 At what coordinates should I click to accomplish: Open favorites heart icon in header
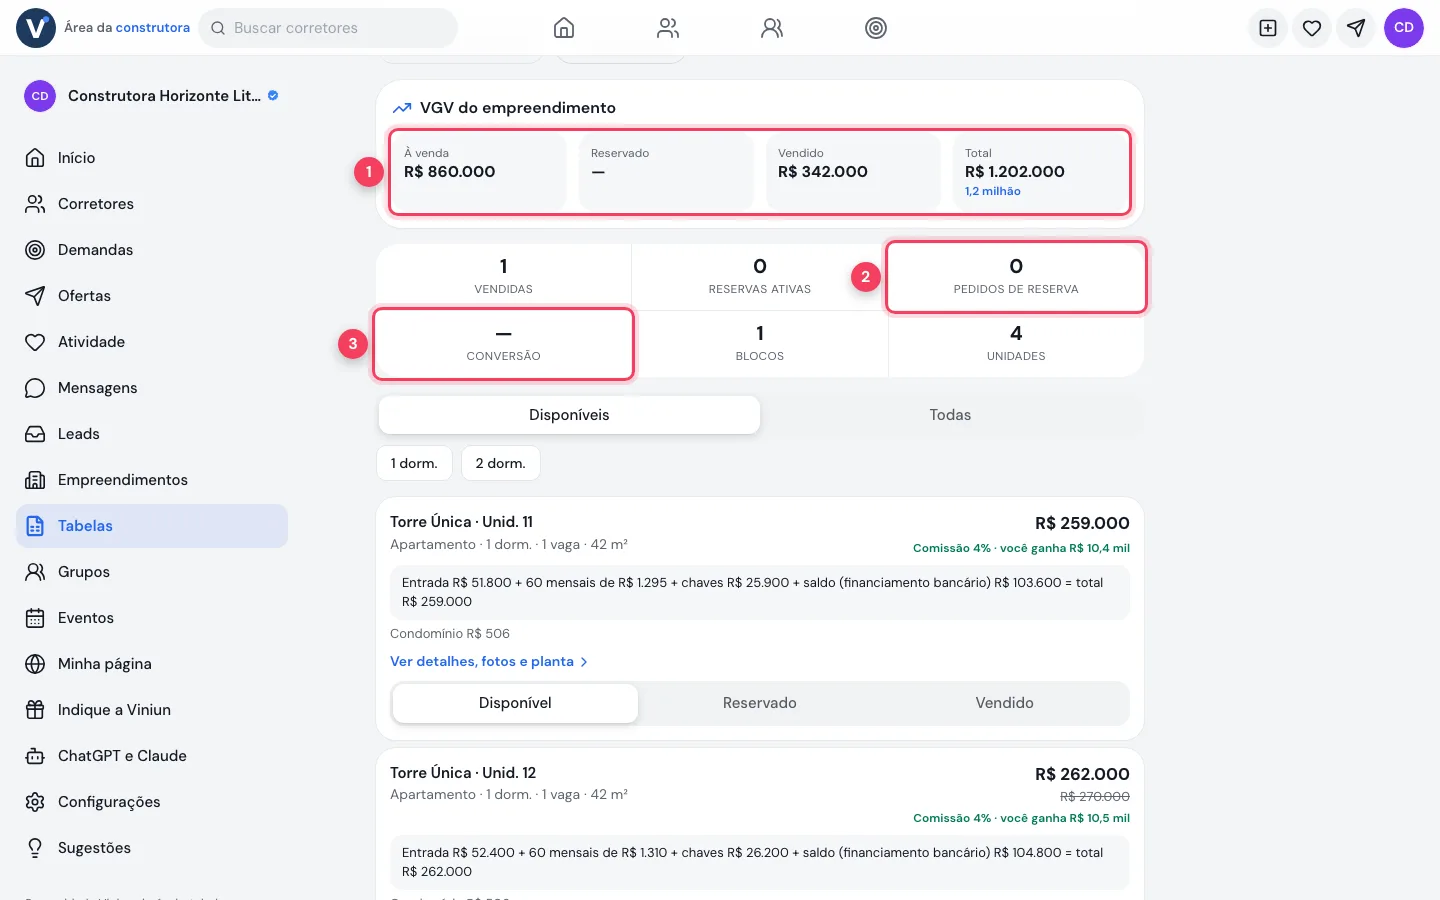(x=1312, y=28)
